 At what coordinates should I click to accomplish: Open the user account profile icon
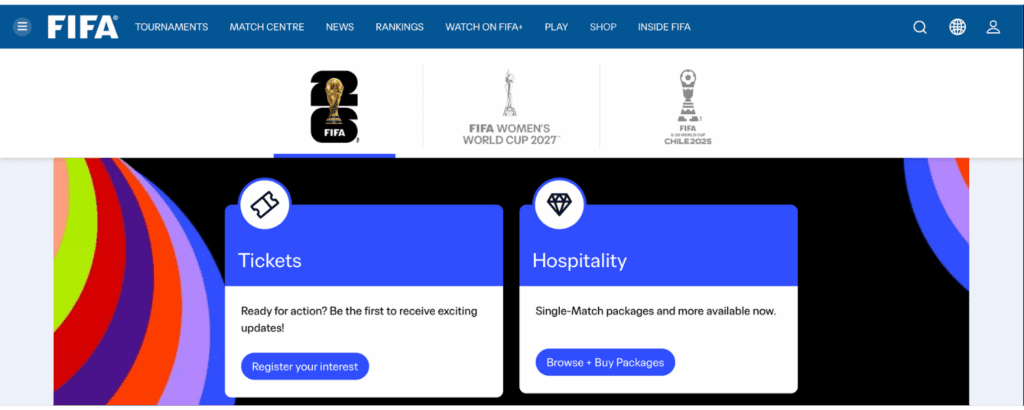click(993, 27)
